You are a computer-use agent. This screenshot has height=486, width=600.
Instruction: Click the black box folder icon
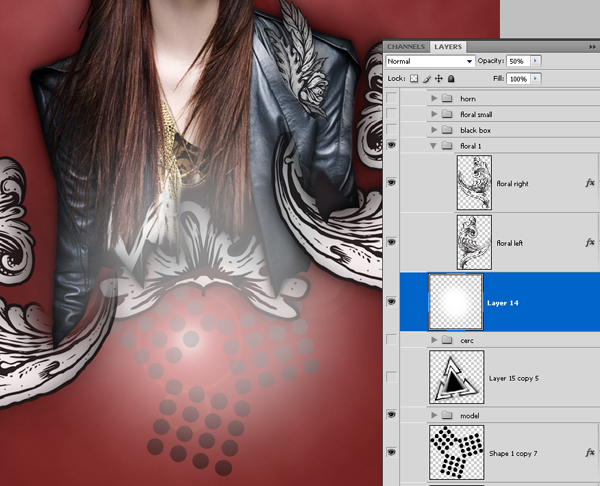point(447,130)
